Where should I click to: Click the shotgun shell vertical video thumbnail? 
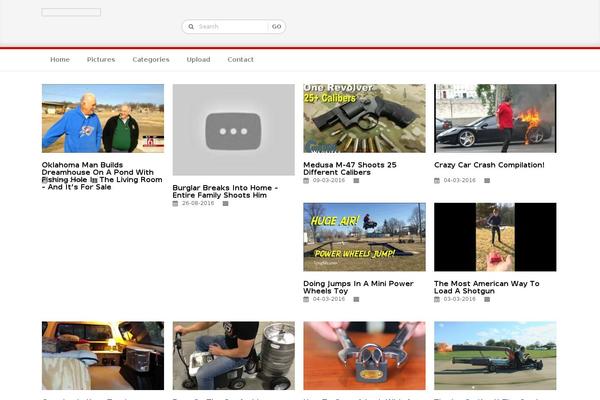pos(496,237)
